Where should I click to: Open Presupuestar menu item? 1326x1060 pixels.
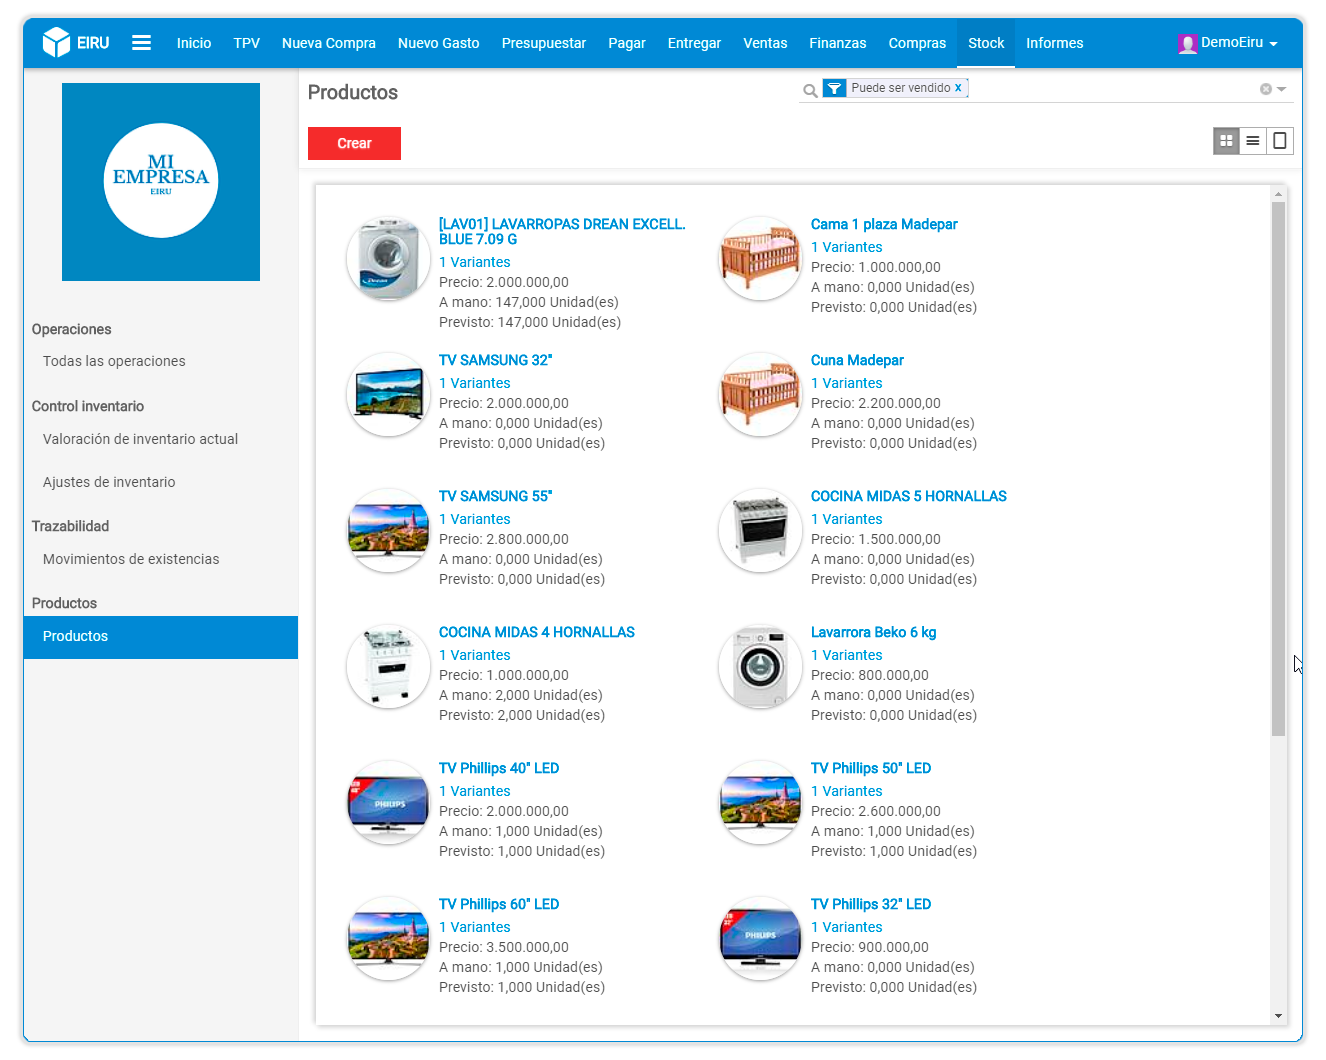tap(544, 43)
